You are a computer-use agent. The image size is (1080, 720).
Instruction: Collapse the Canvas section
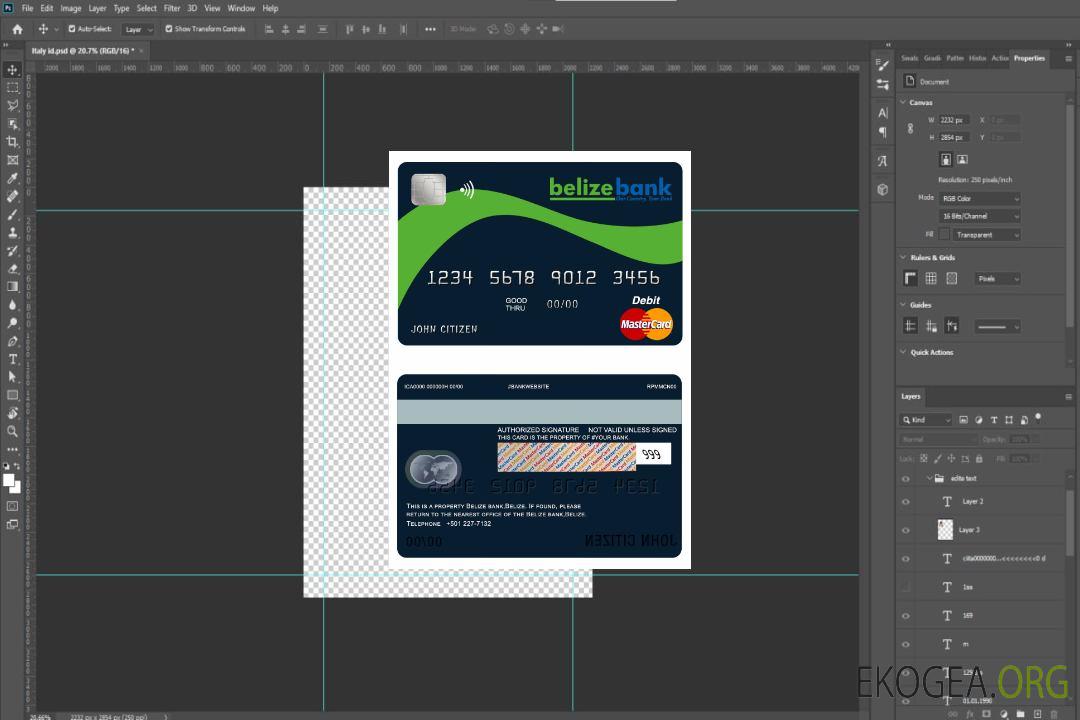(903, 102)
